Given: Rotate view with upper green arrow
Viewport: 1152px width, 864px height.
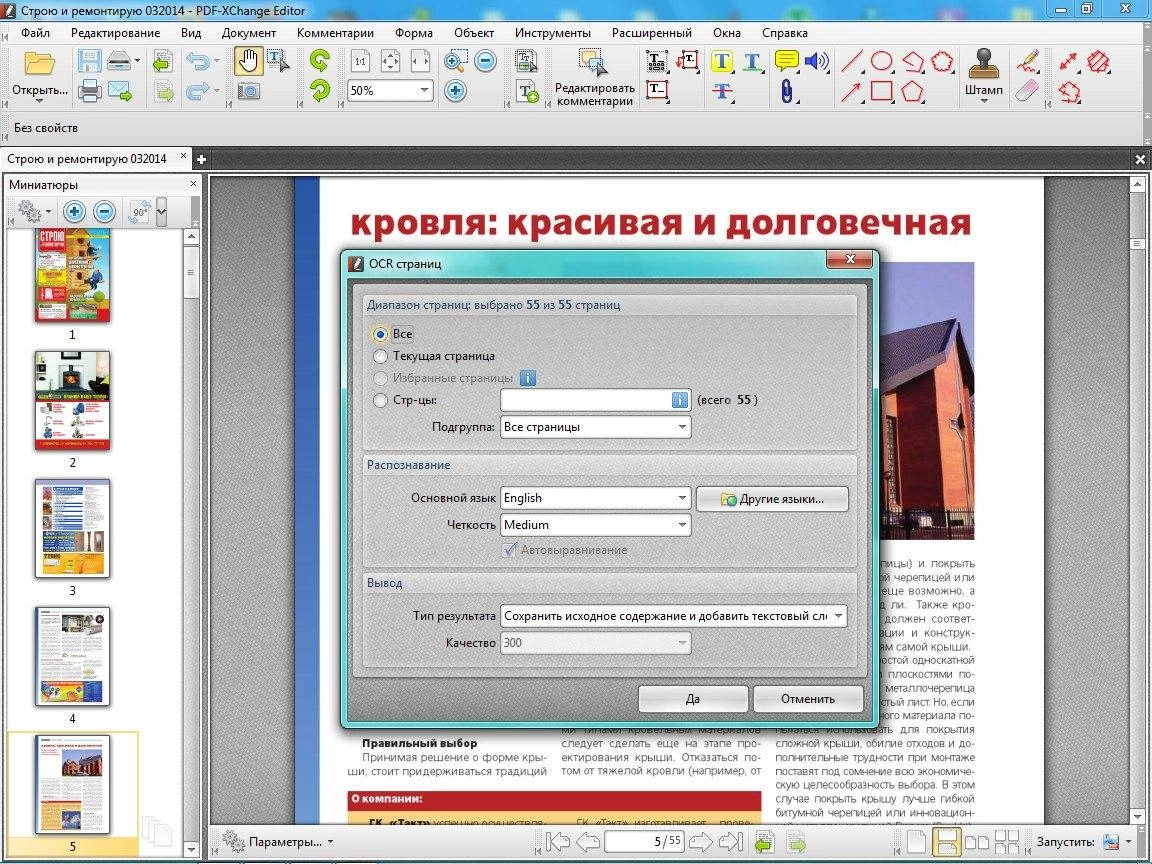Looking at the screenshot, I should (320, 60).
